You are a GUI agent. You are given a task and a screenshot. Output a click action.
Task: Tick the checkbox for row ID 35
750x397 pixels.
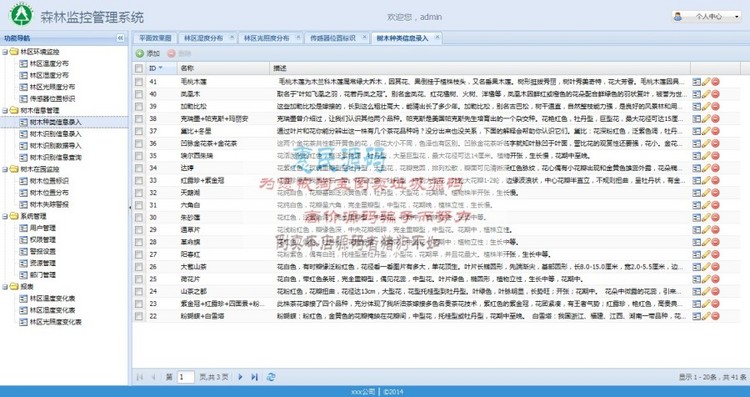pyautogui.click(x=139, y=156)
